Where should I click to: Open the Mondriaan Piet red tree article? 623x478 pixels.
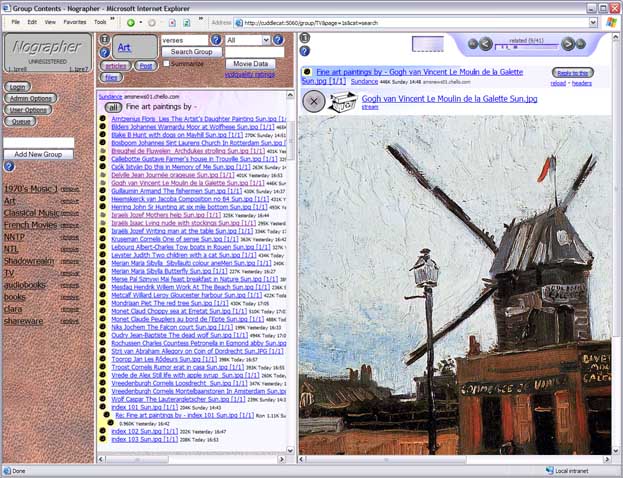click(170, 303)
